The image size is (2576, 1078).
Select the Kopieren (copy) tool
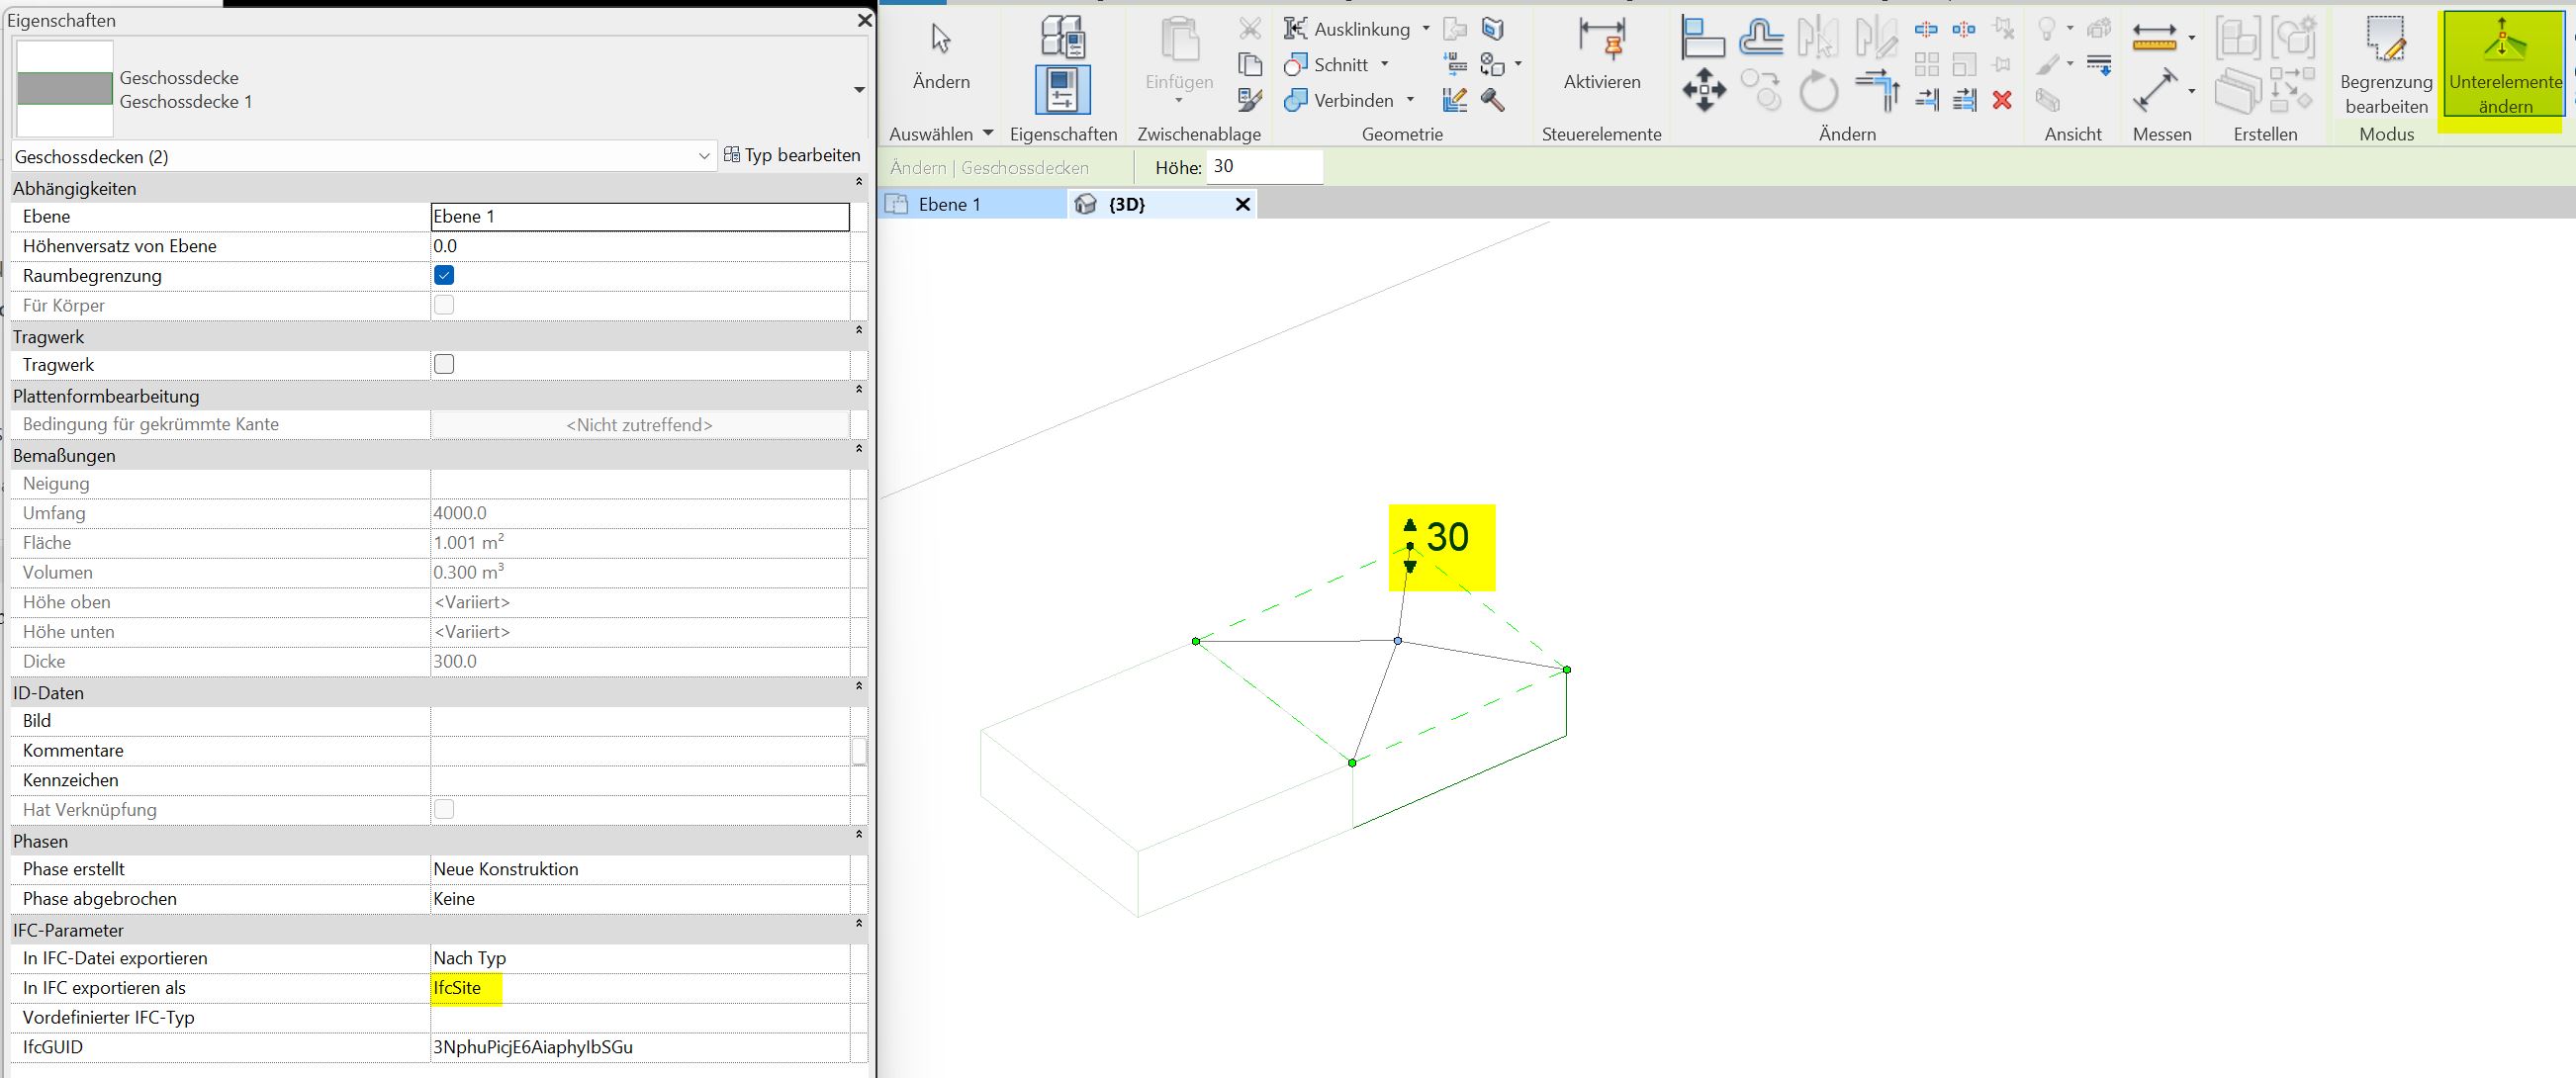click(1762, 89)
